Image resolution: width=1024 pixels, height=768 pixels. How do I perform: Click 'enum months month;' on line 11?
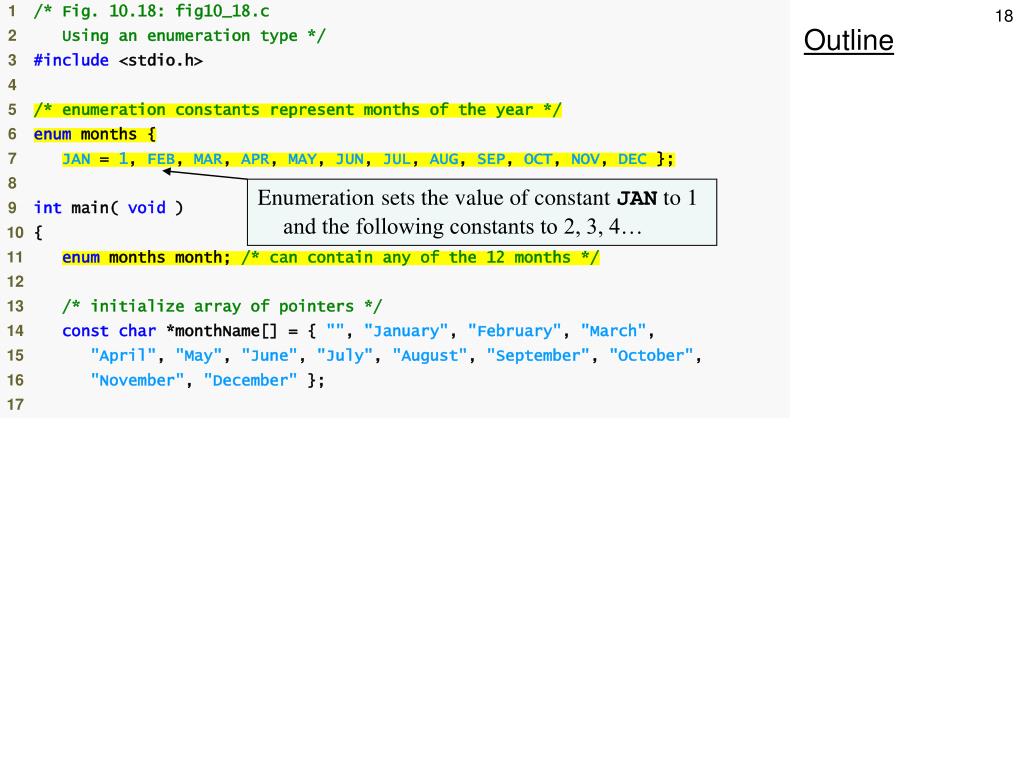pos(146,257)
